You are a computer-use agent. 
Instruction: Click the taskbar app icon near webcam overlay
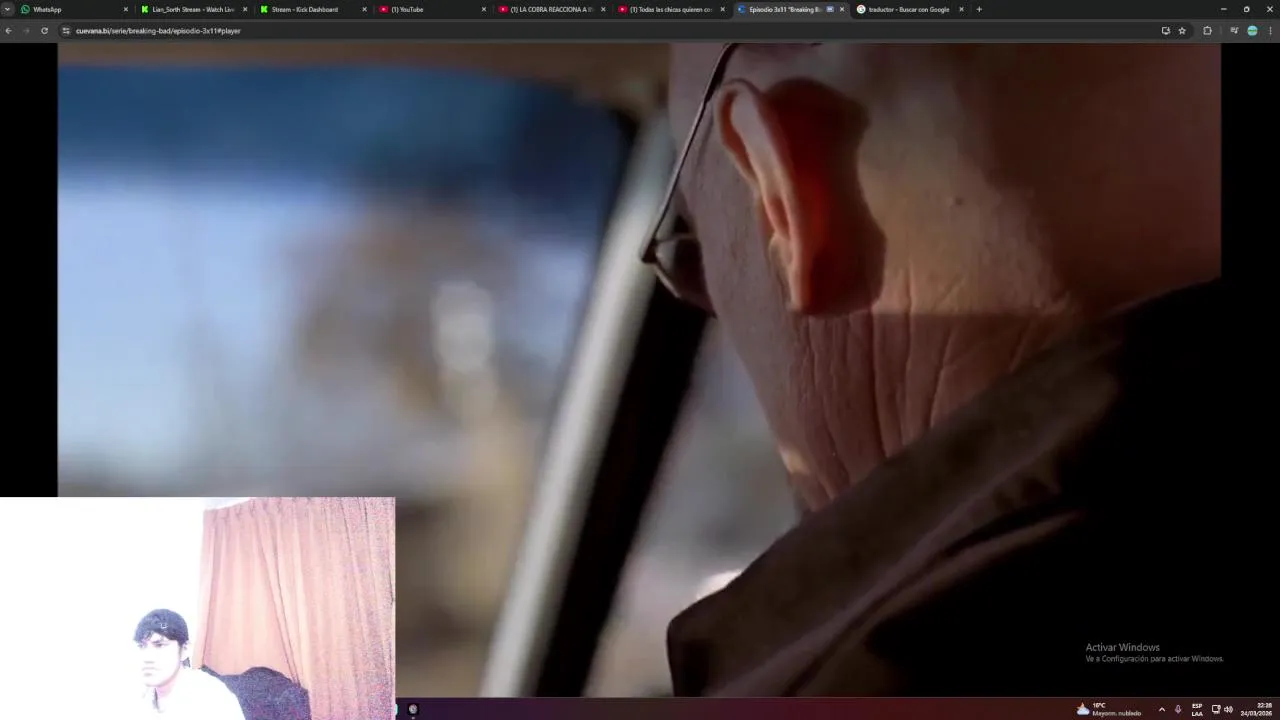(x=413, y=709)
